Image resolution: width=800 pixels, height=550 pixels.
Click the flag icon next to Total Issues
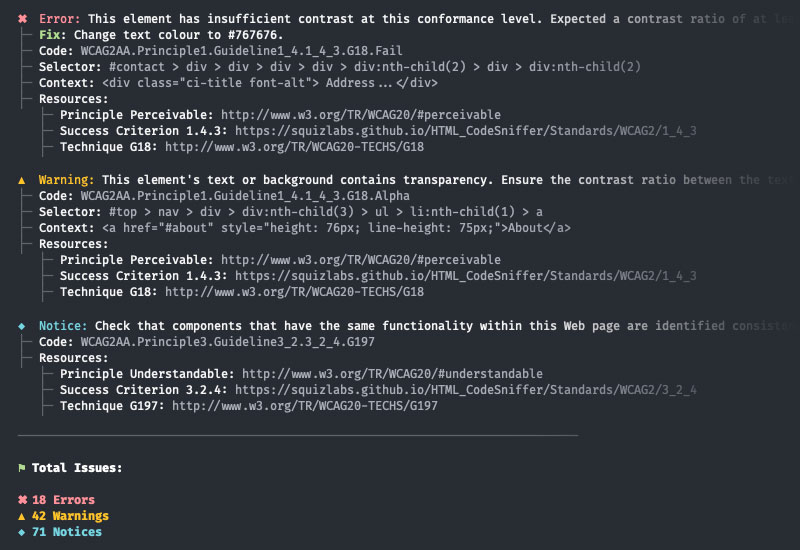pos(22,468)
